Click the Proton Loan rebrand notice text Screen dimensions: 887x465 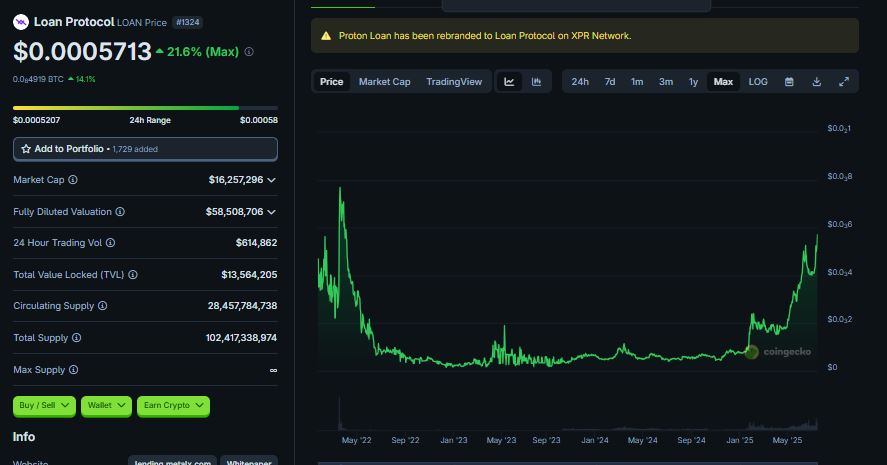485,36
